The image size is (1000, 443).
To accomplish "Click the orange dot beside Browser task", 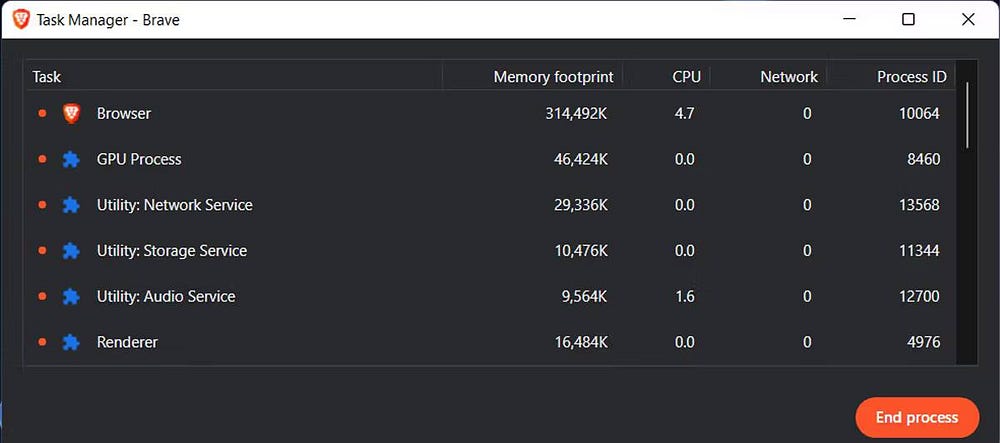I will click(x=42, y=114).
